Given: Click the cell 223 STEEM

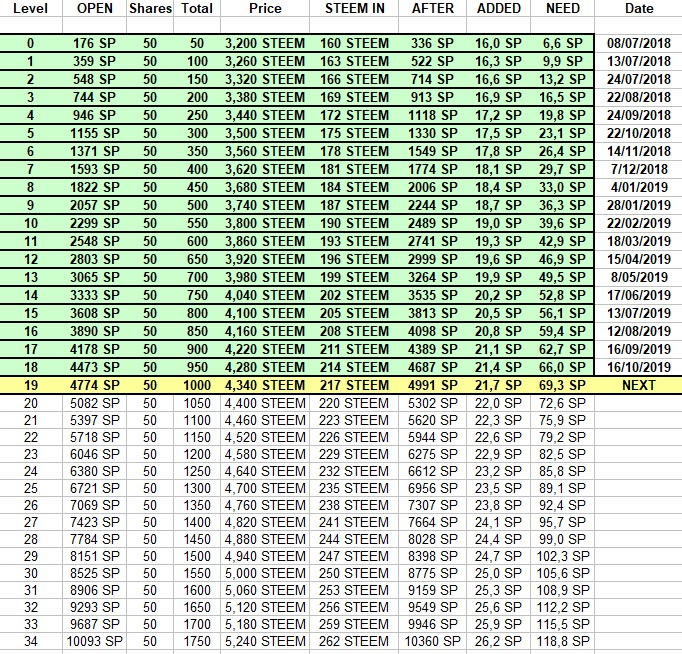Looking at the screenshot, I should 354,420.
